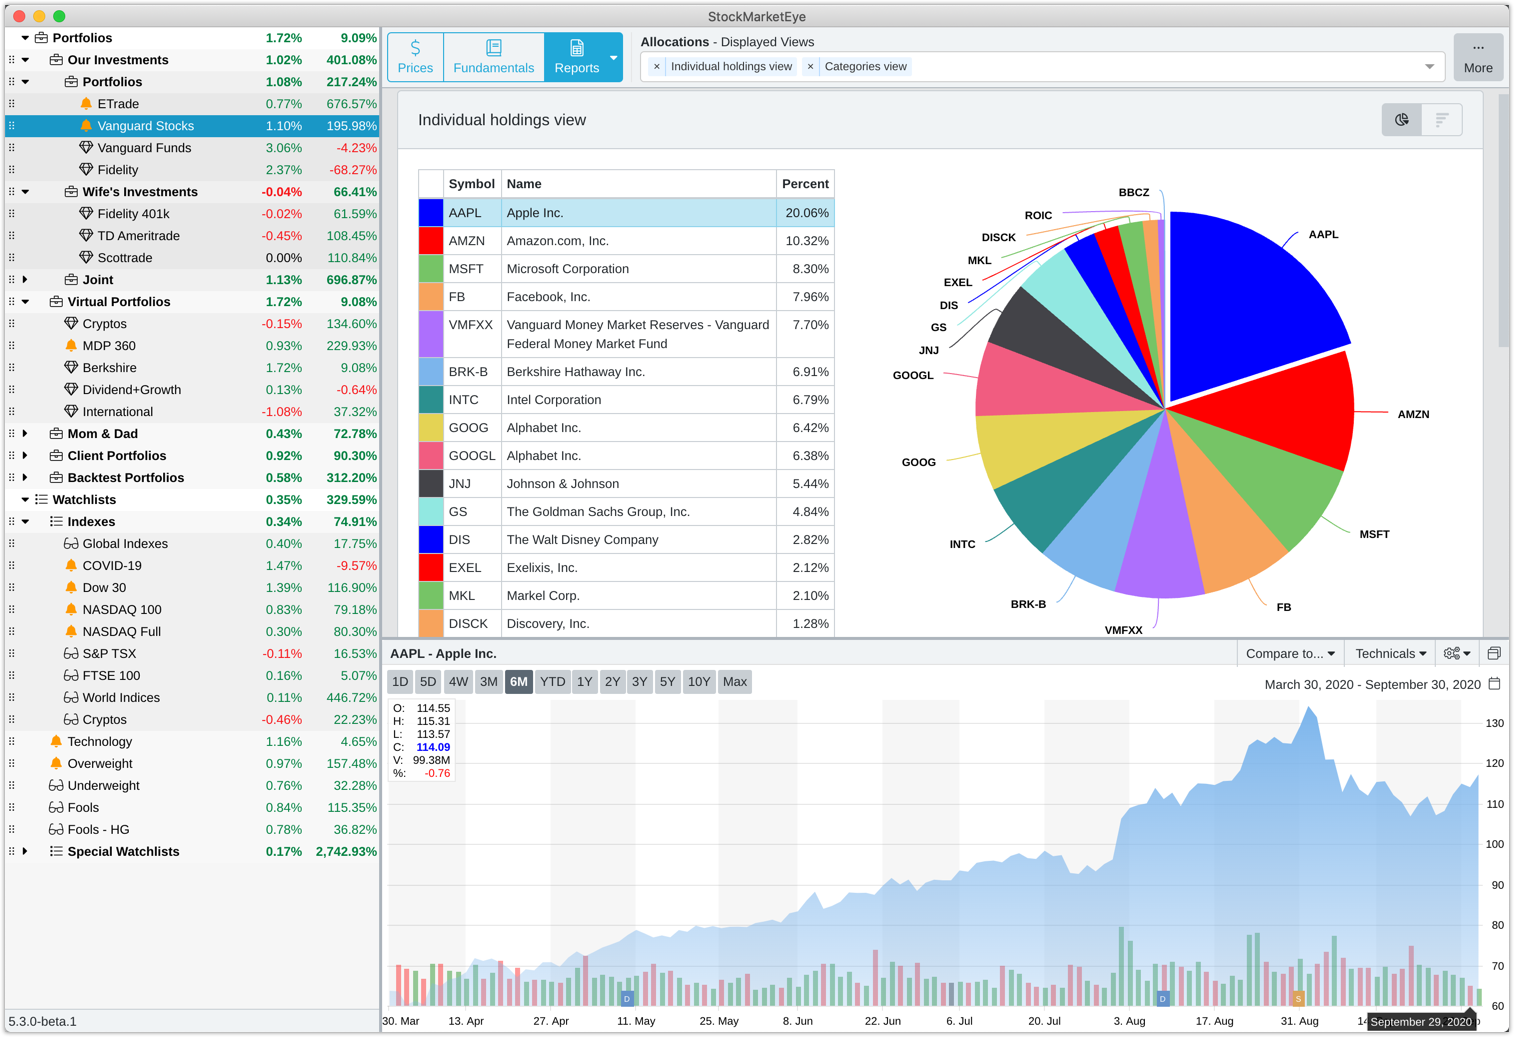This screenshot has width=1514, height=1037.
Task: Open the chart date range calendar
Action: (x=1495, y=684)
